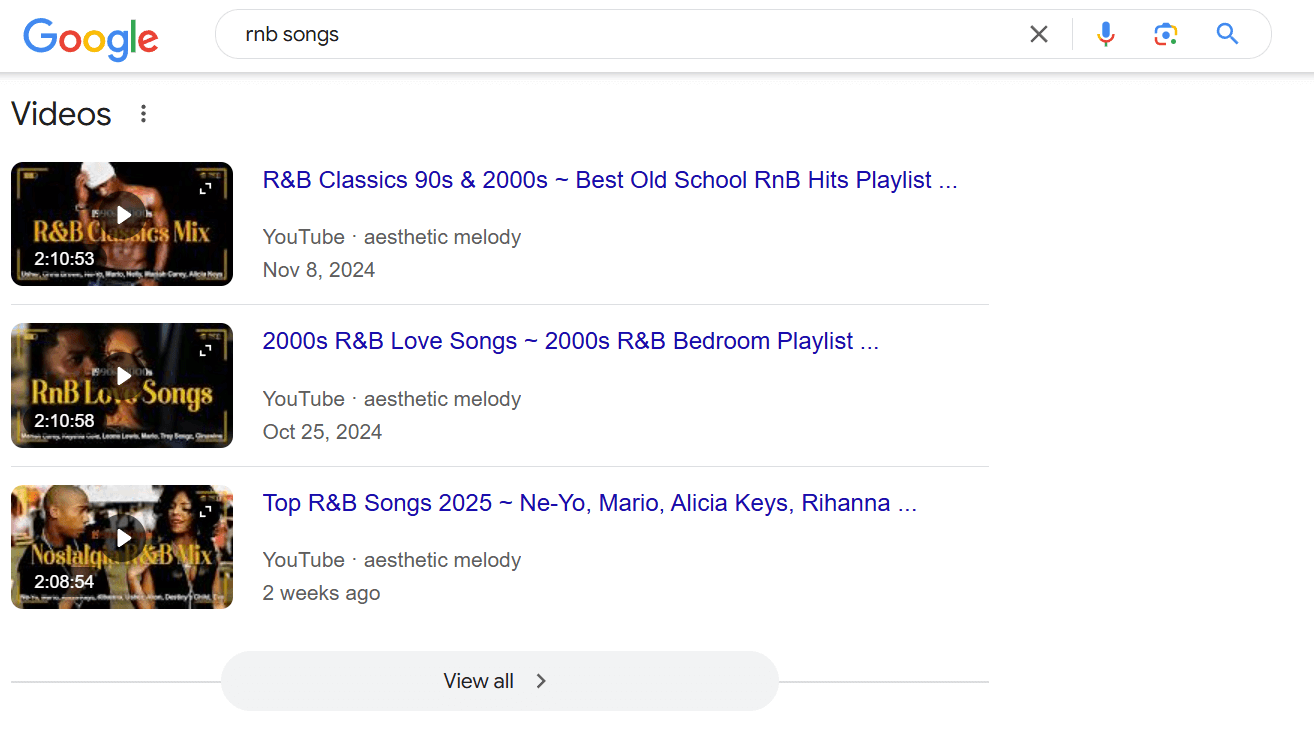
Task: Expand preview on RnB Love Songs thumbnail
Action: pyautogui.click(x=206, y=351)
